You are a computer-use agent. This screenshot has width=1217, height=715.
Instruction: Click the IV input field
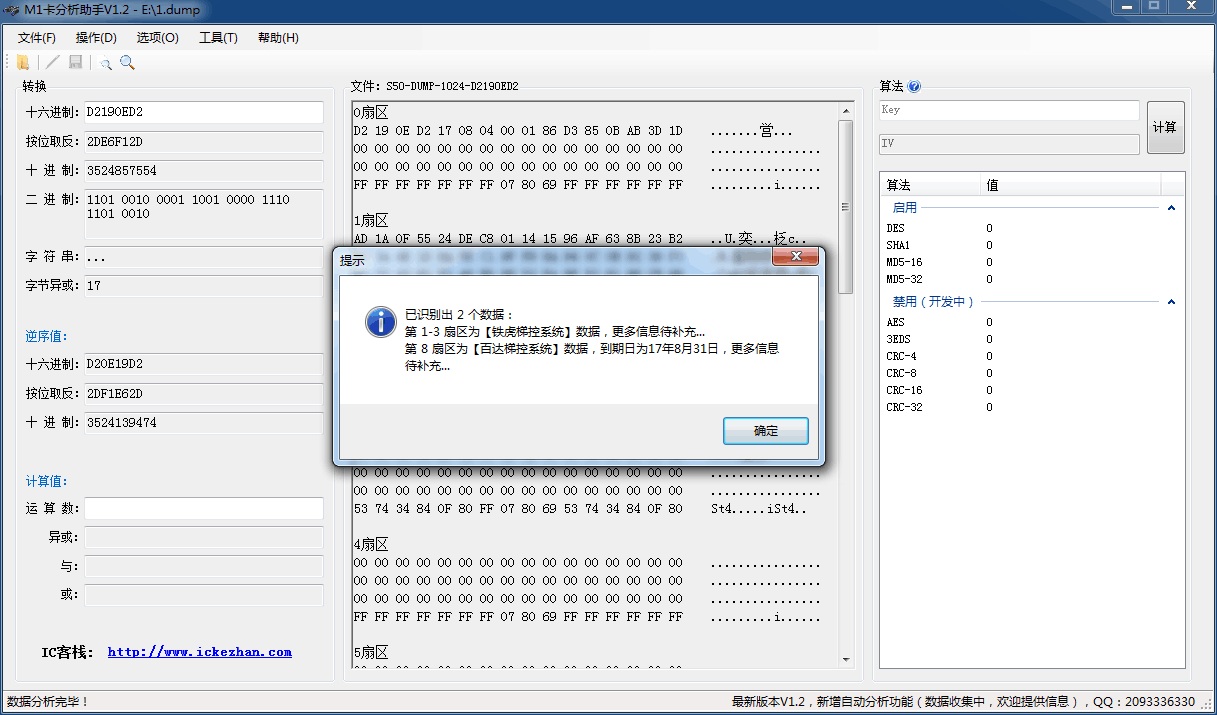point(1009,144)
